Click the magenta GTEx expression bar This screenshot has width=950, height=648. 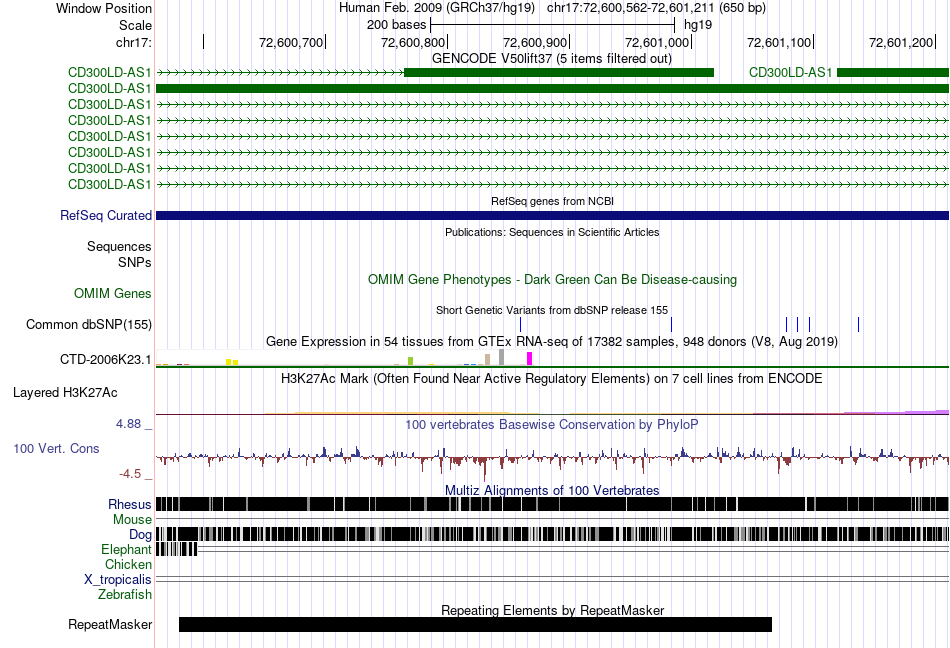click(530, 359)
